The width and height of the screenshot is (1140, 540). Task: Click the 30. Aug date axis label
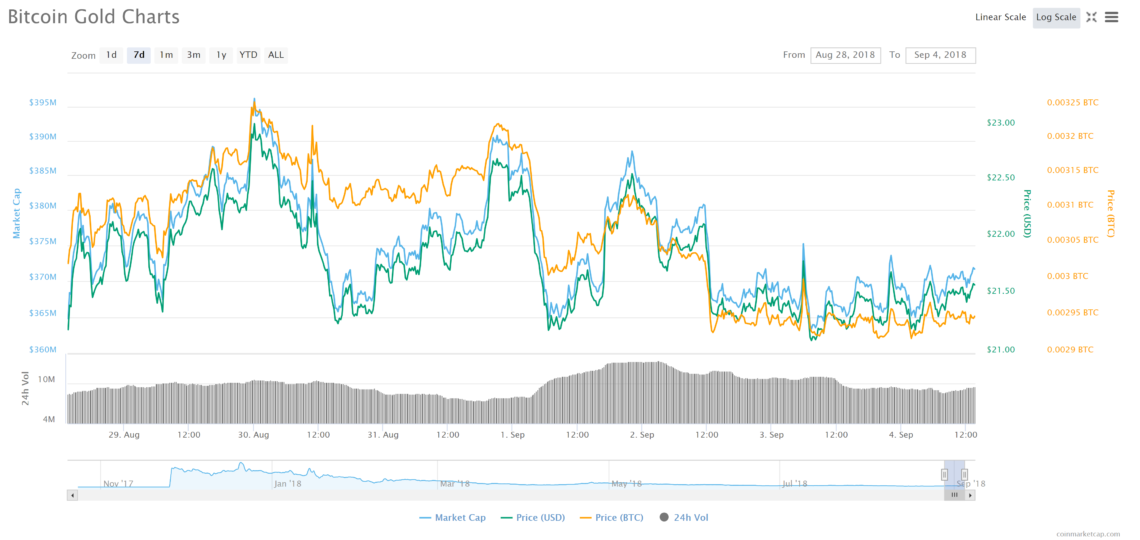tap(253, 435)
